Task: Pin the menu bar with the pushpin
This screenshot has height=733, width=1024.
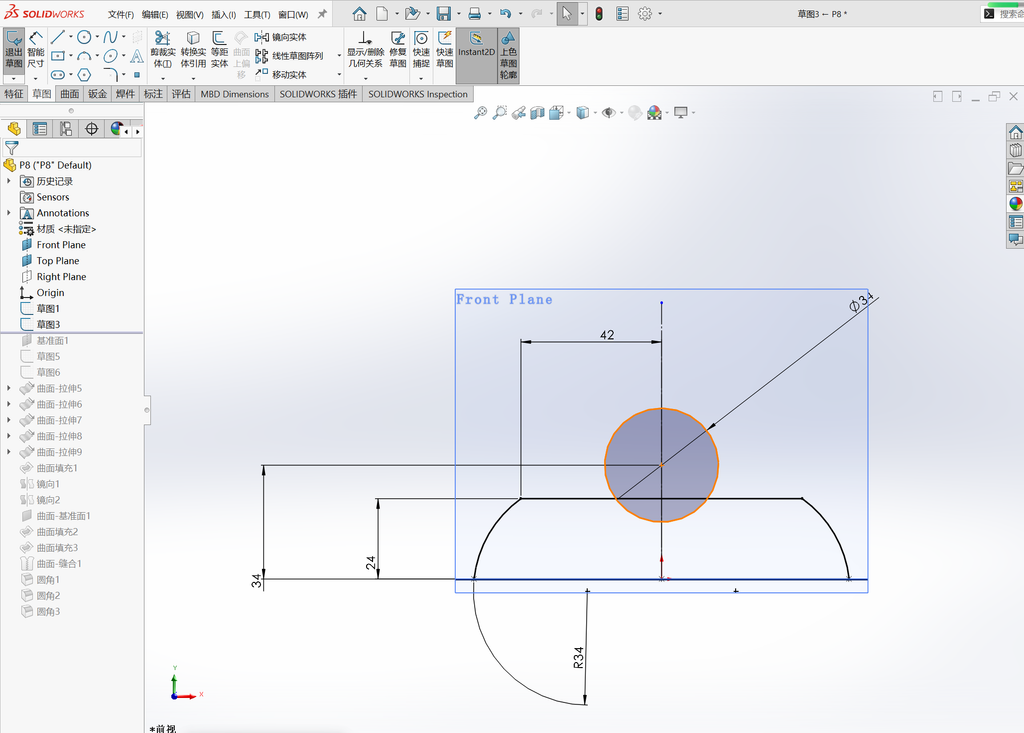Action: pyautogui.click(x=322, y=14)
